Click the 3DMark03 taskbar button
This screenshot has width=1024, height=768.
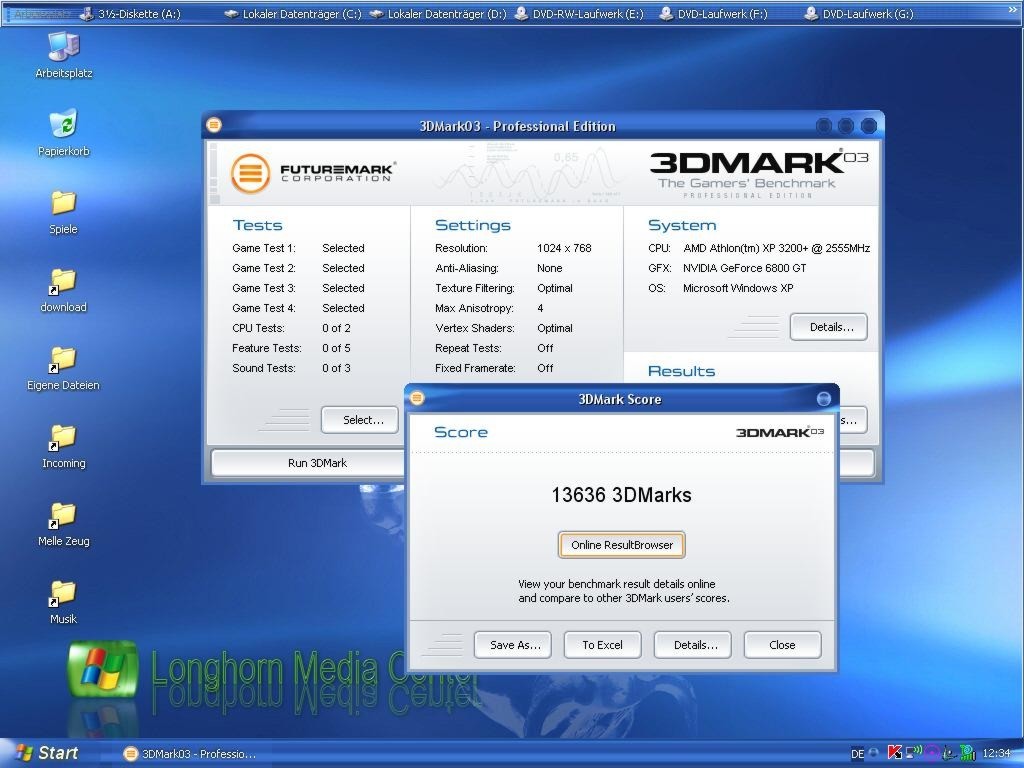coord(190,754)
